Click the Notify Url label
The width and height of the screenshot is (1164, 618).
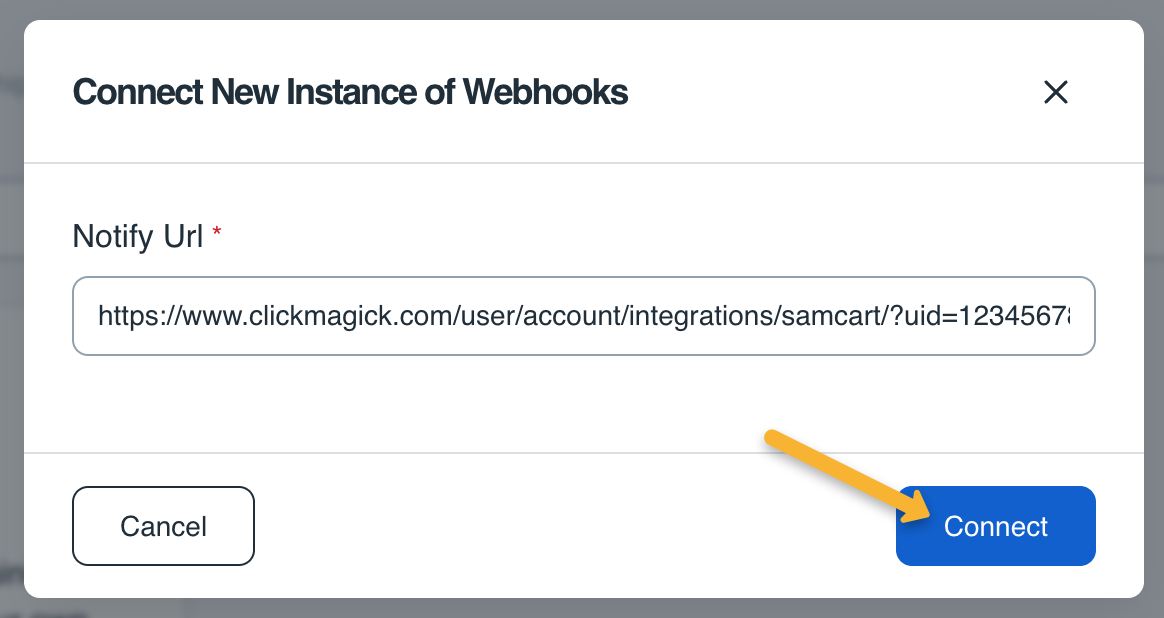(137, 237)
